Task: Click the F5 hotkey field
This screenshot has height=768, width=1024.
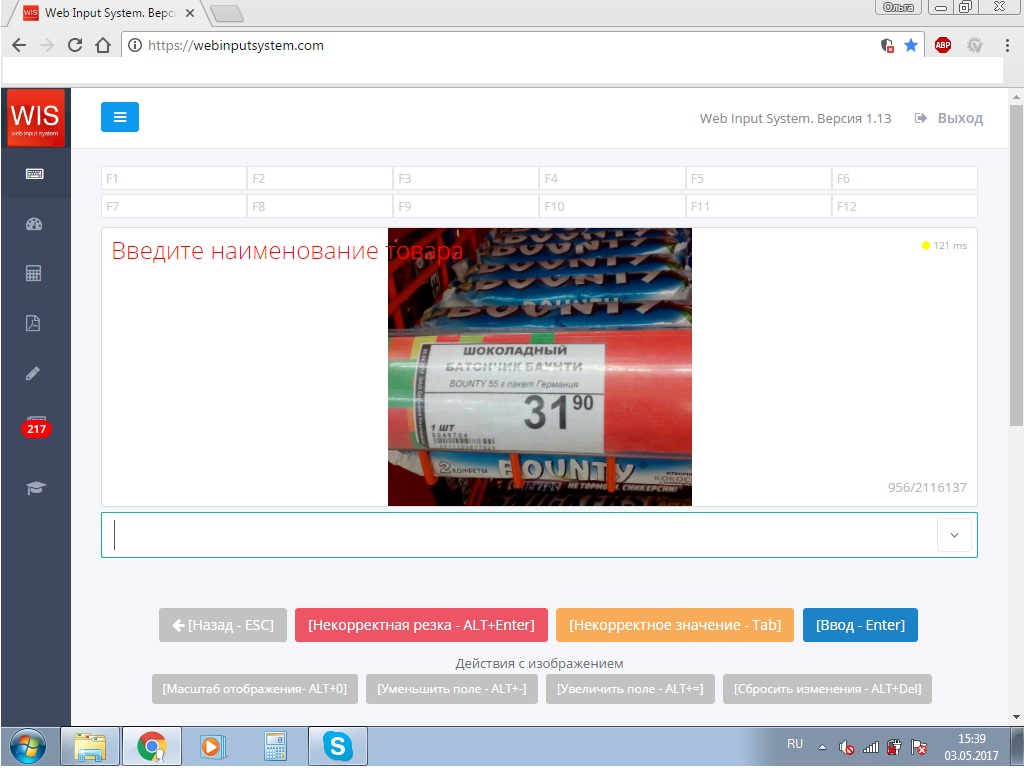Action: point(759,178)
